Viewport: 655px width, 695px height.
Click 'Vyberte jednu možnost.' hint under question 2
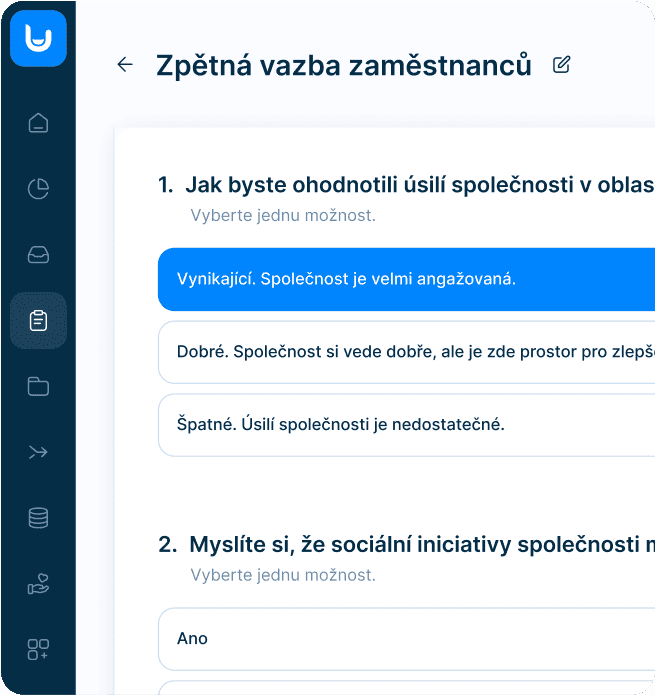282,575
